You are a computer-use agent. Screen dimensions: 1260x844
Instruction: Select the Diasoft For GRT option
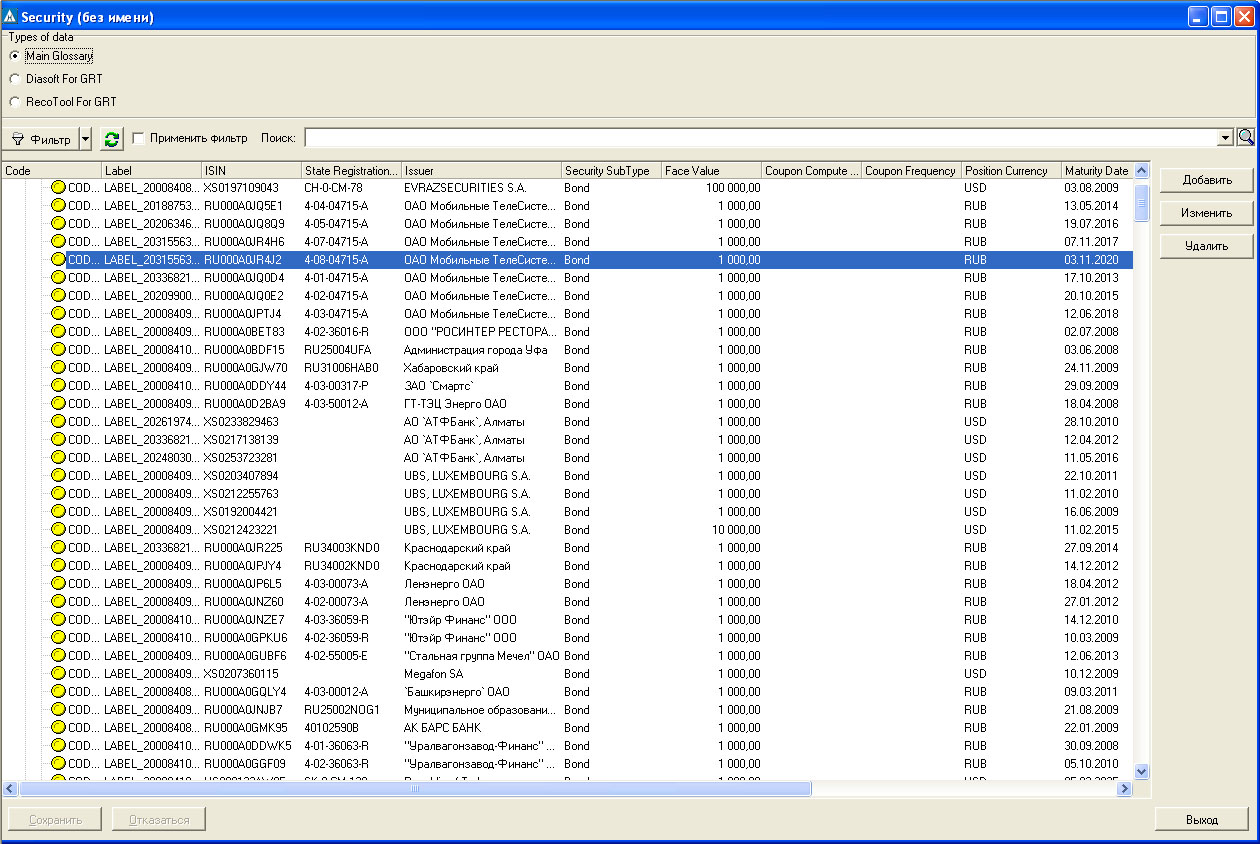(x=14, y=79)
